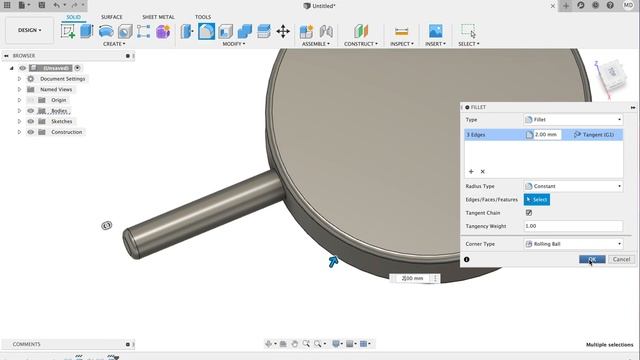
Task: Open the Radius Type Constant dropdown
Action: (x=573, y=186)
